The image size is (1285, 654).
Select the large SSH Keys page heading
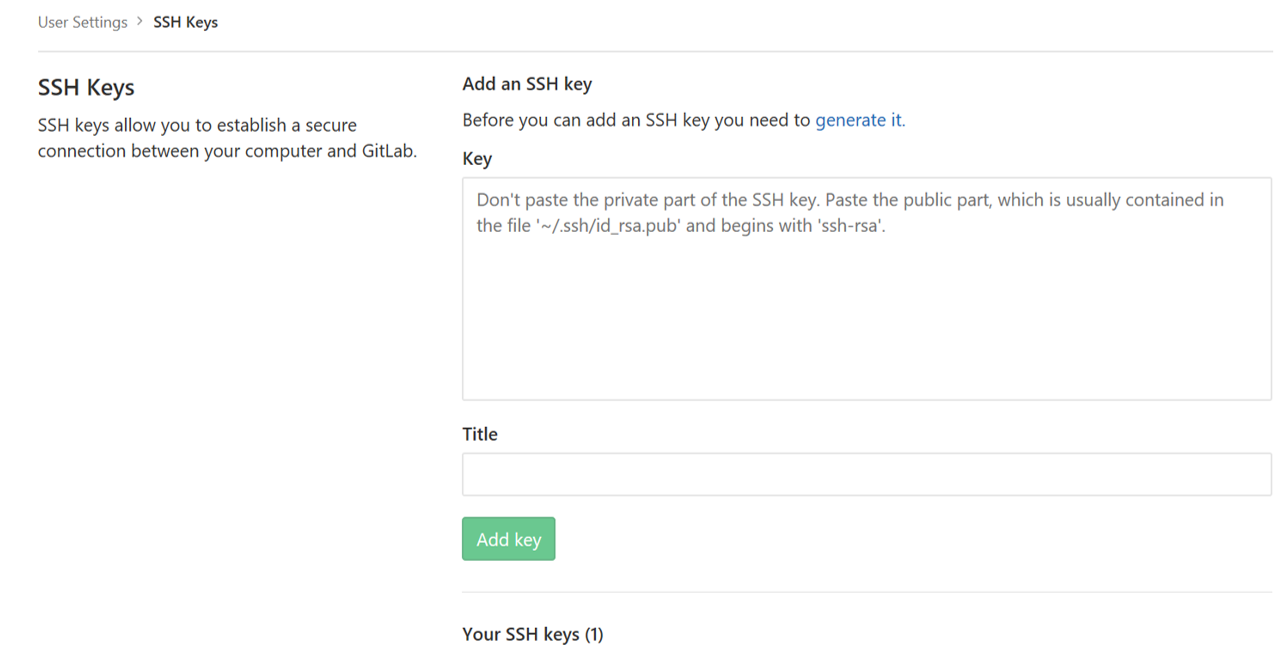(x=86, y=88)
